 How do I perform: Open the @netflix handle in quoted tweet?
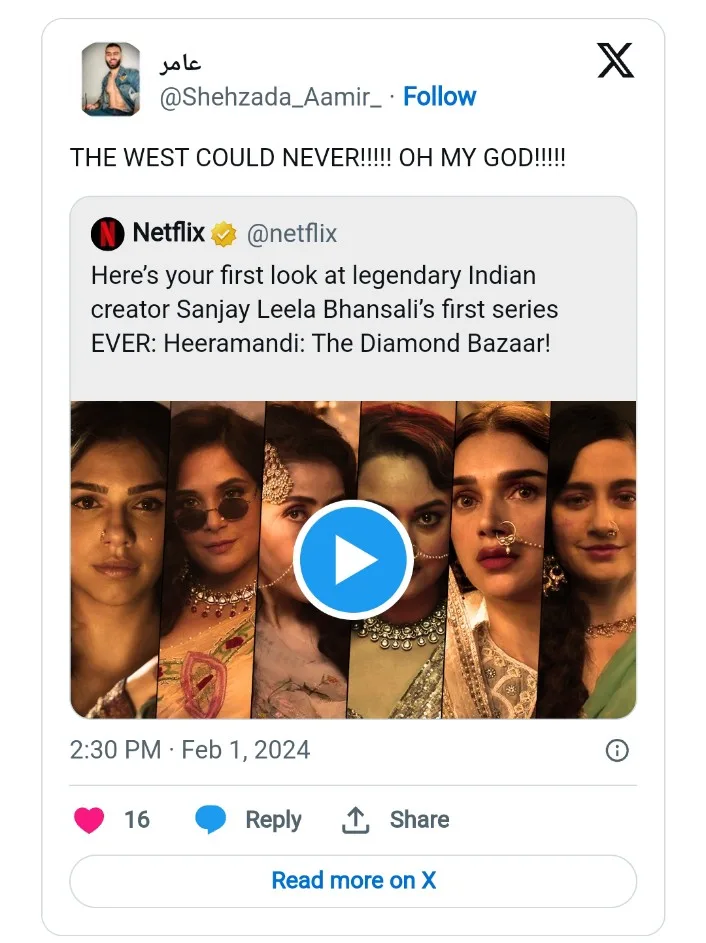click(292, 234)
